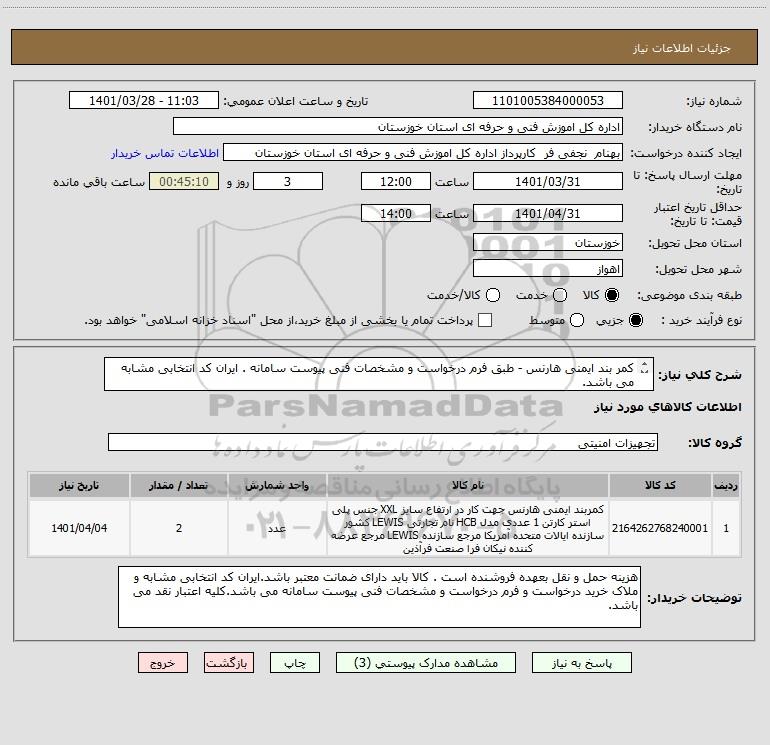Viewport: 770px width, 745px height.
Task: Click the بازگشت back button
Action: (229, 662)
